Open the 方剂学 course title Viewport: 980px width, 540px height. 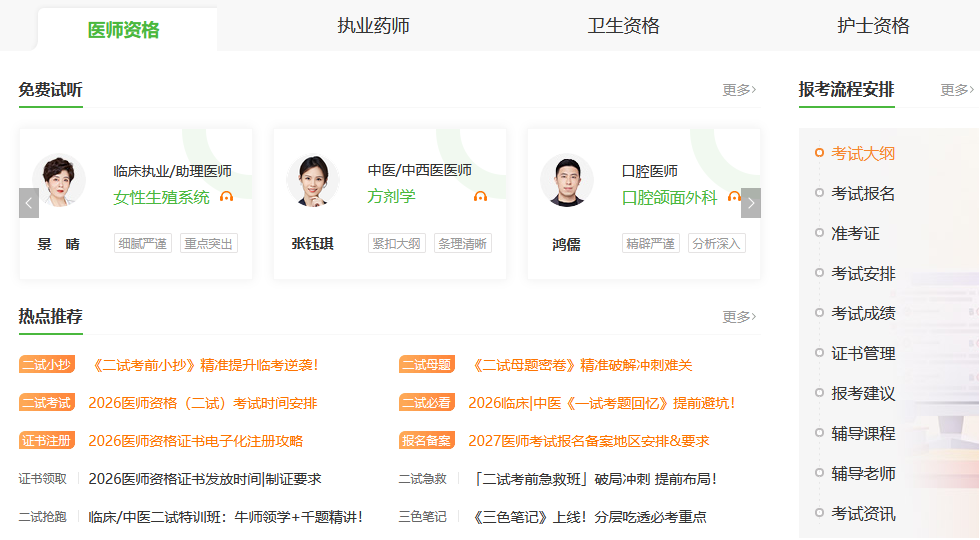click(391, 196)
